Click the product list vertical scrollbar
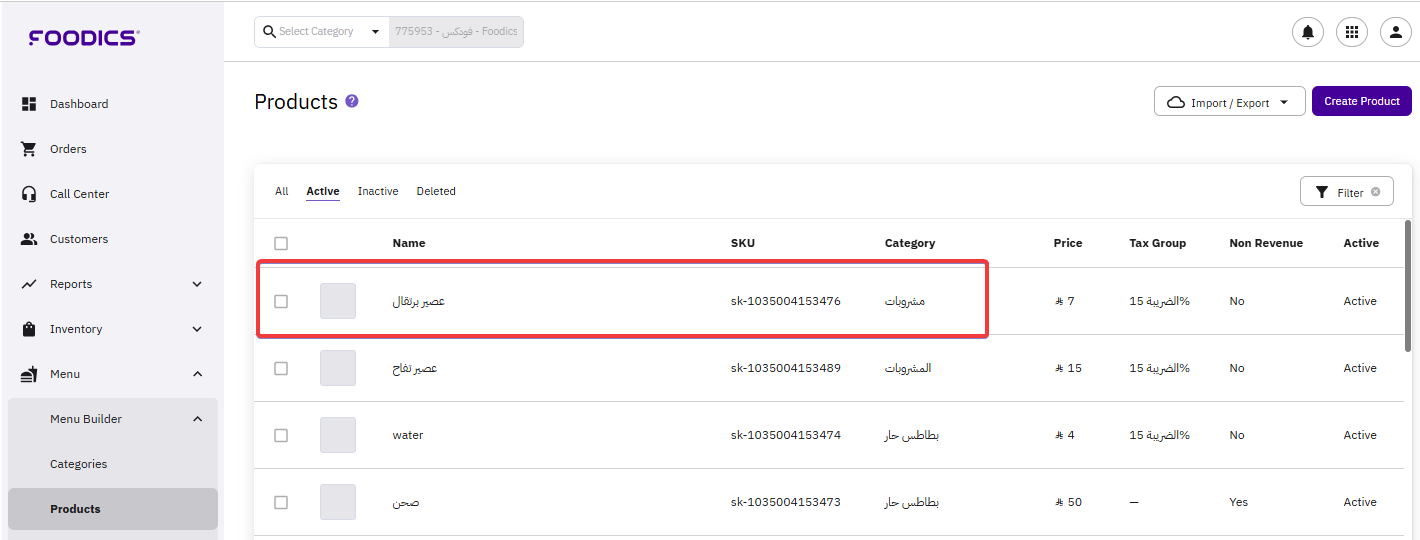Viewport: 1420px width, 540px height. click(1408, 285)
